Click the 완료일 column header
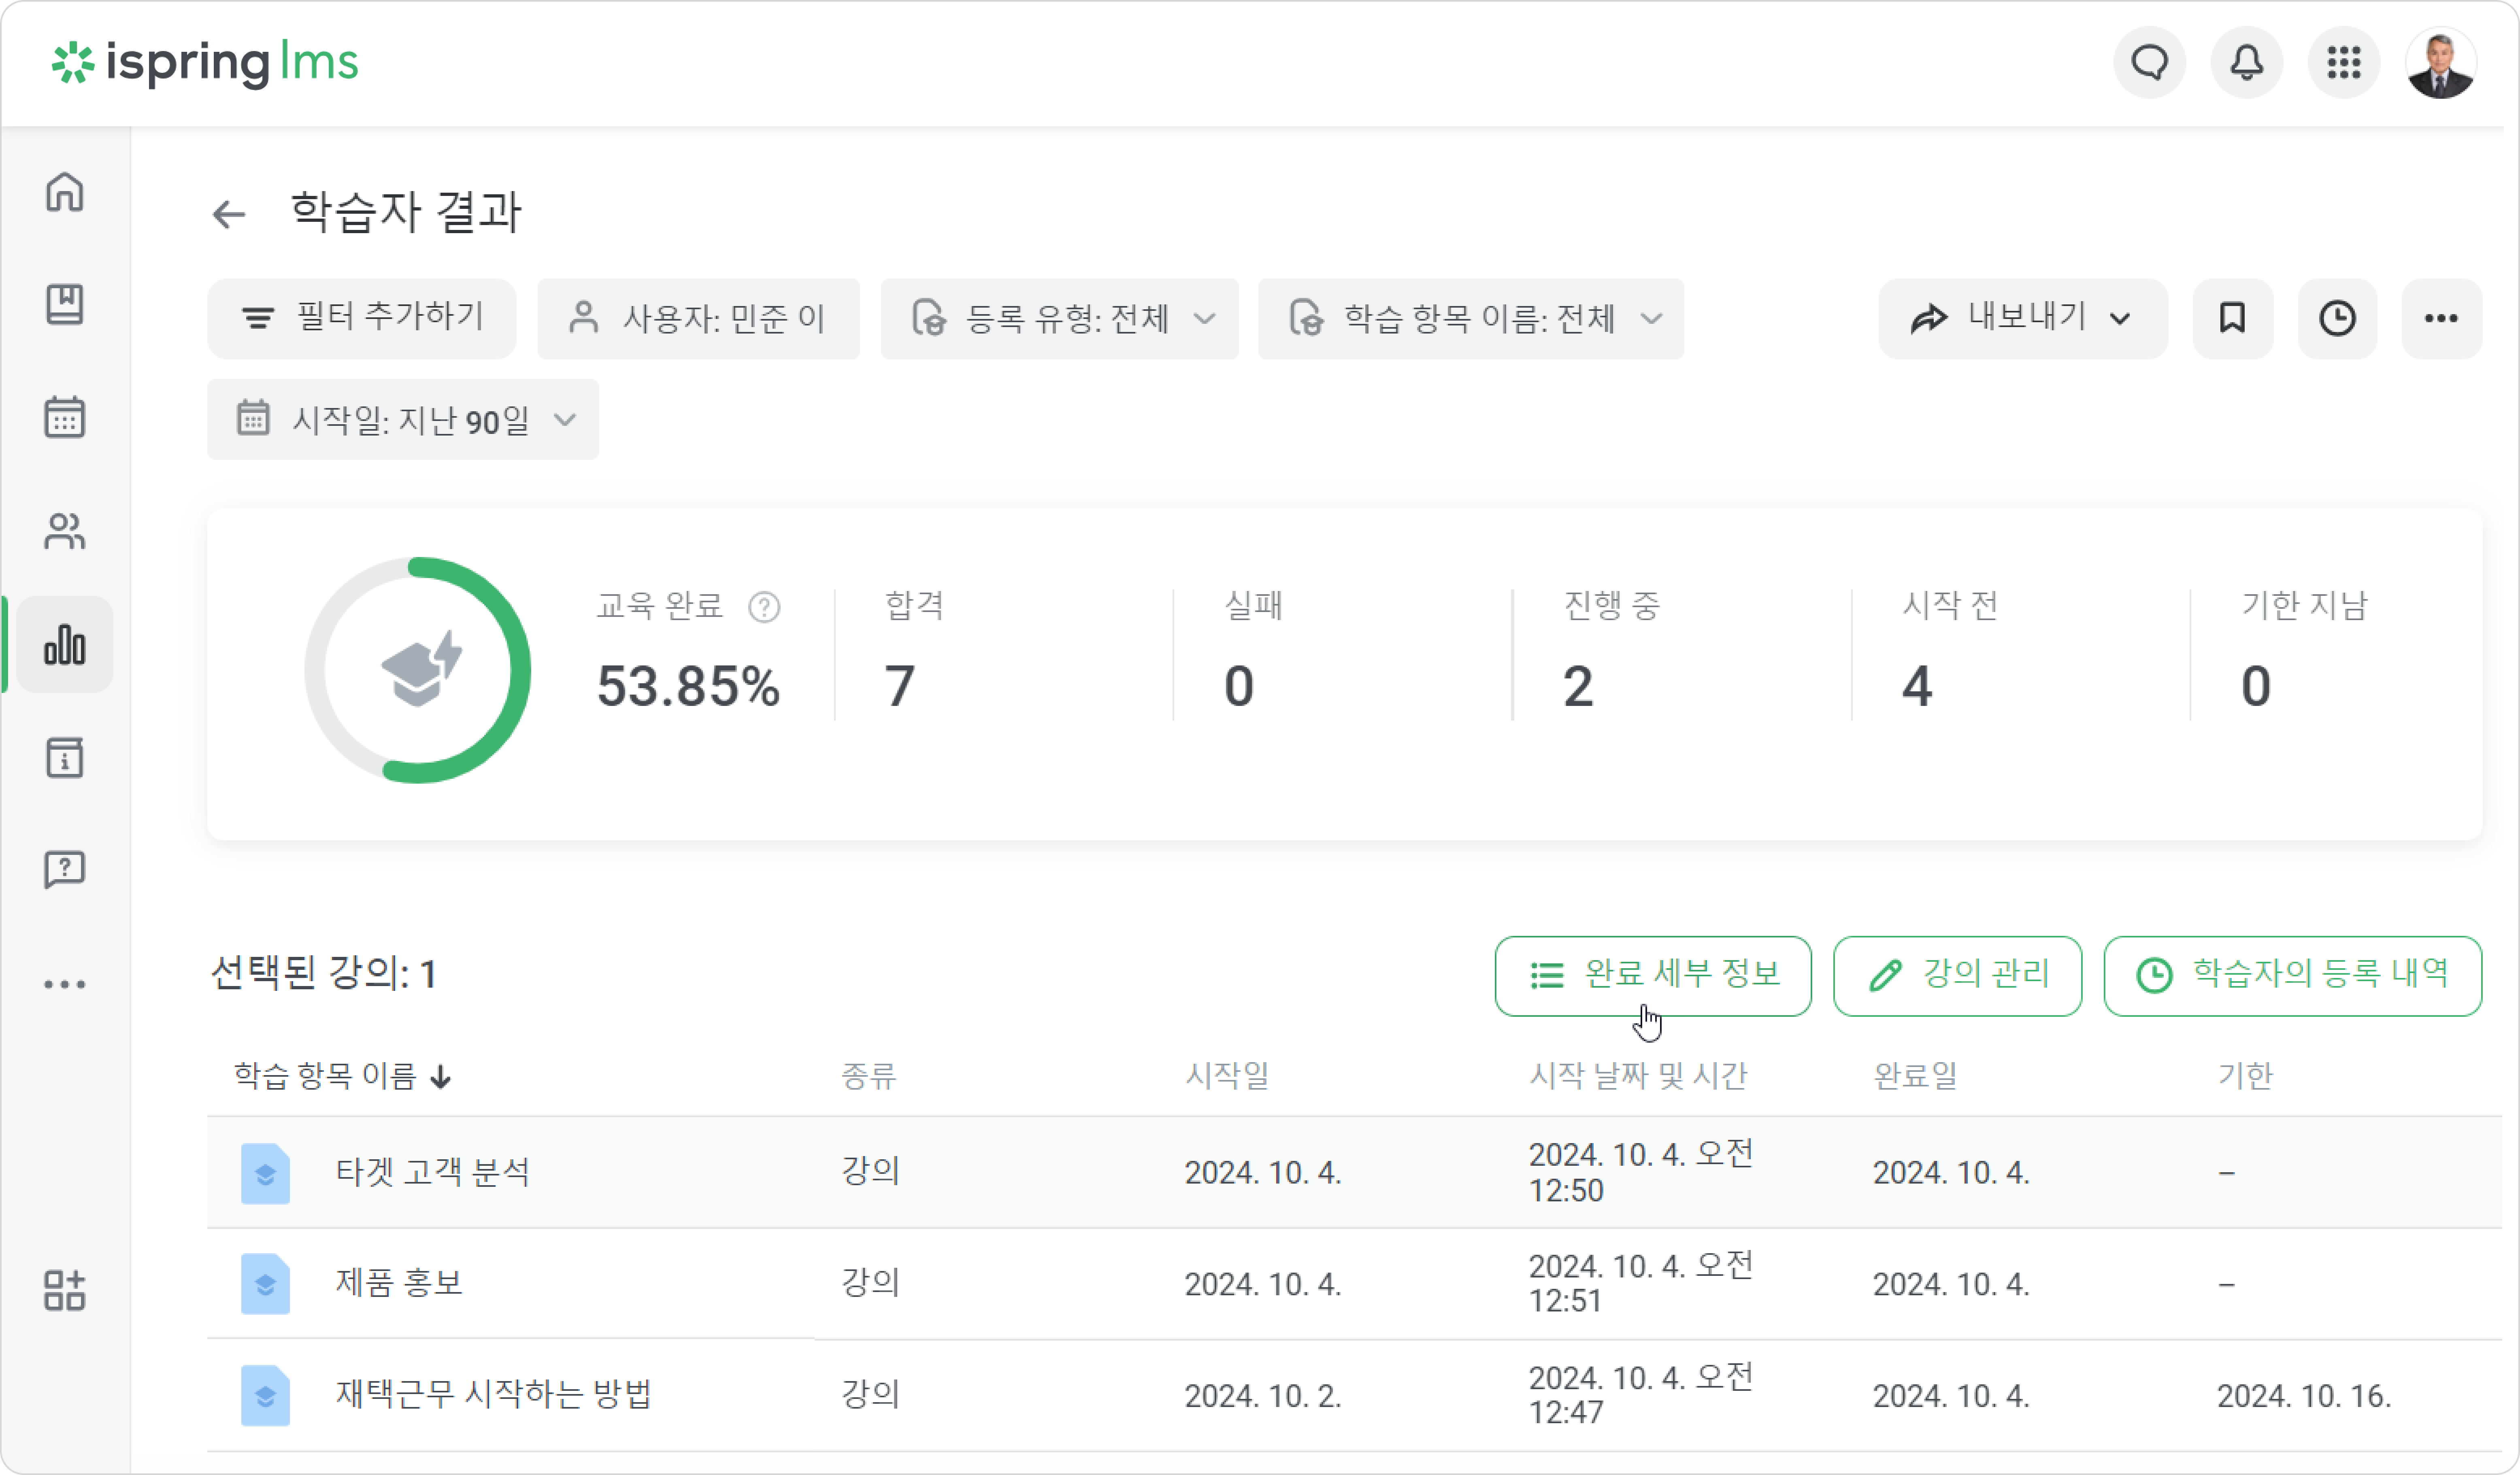The image size is (2520, 1475). tap(1915, 1076)
